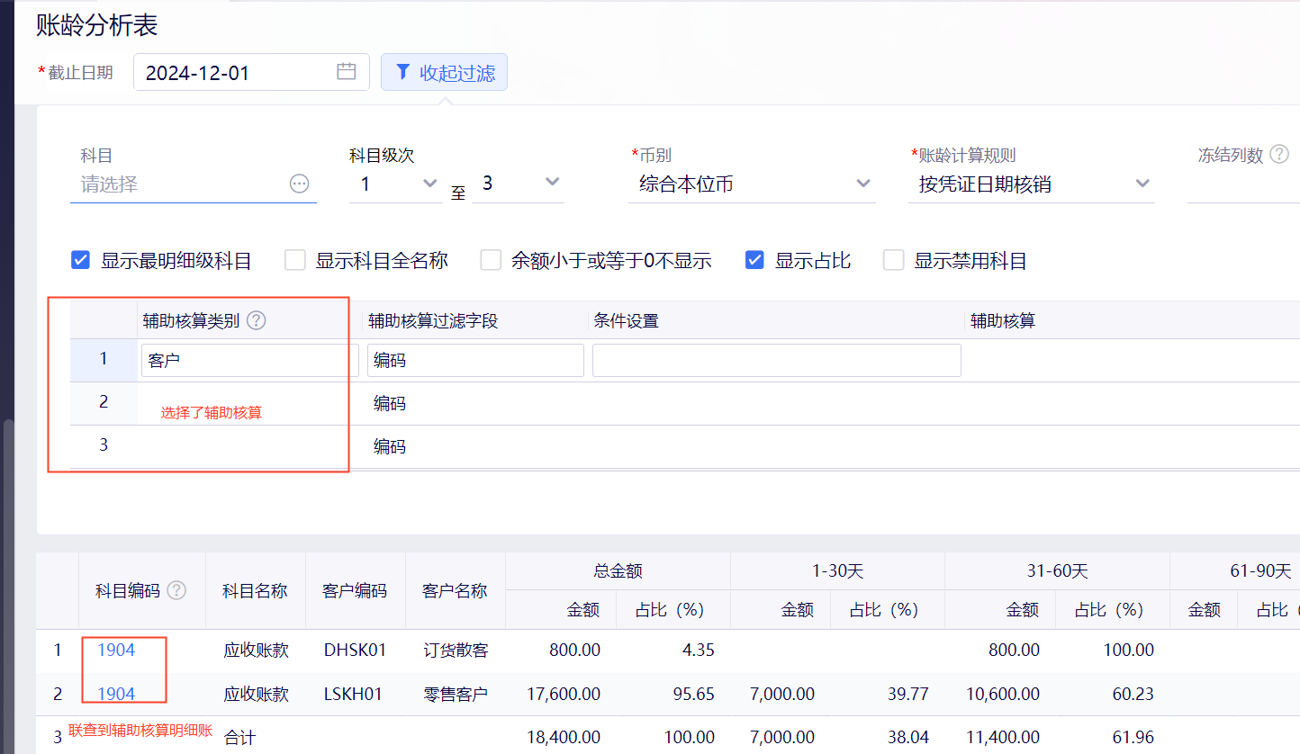
Task: Open the calendar icon in date field
Action: pyautogui.click(x=346, y=72)
